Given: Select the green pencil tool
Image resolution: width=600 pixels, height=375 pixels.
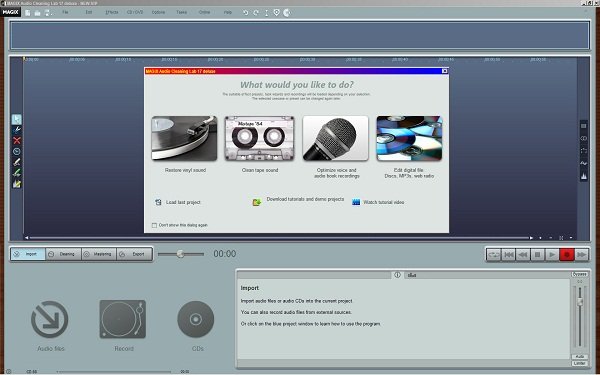Looking at the screenshot, I should [x=16, y=173].
